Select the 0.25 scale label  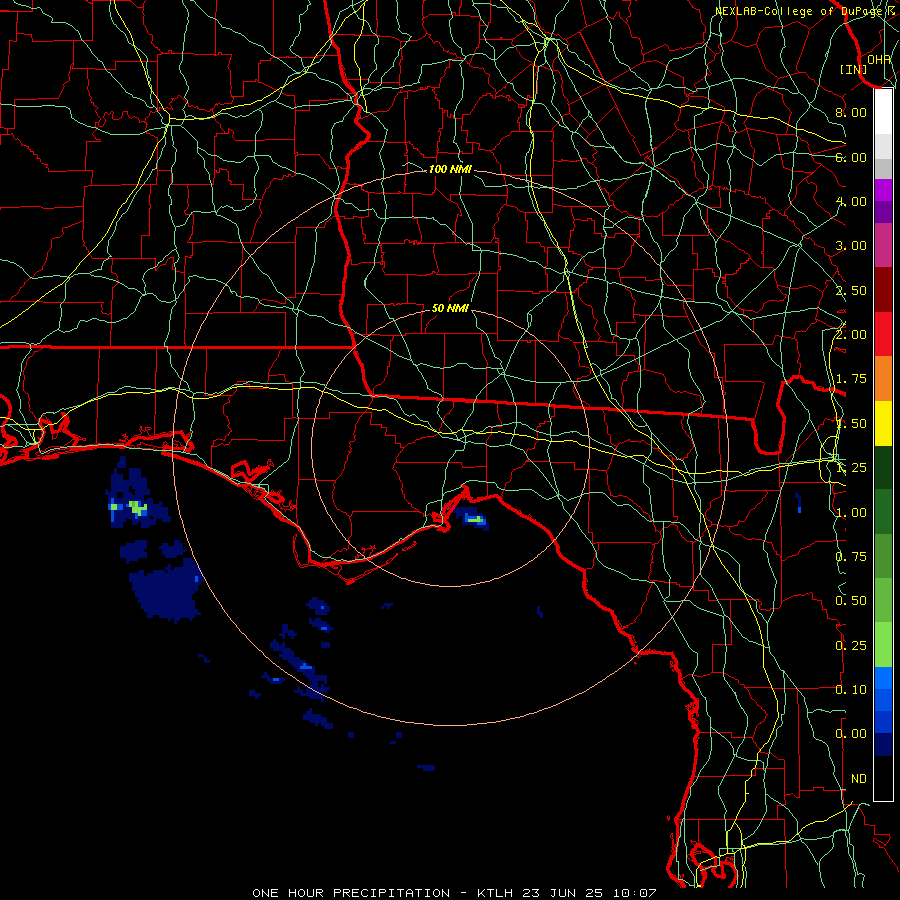point(851,646)
